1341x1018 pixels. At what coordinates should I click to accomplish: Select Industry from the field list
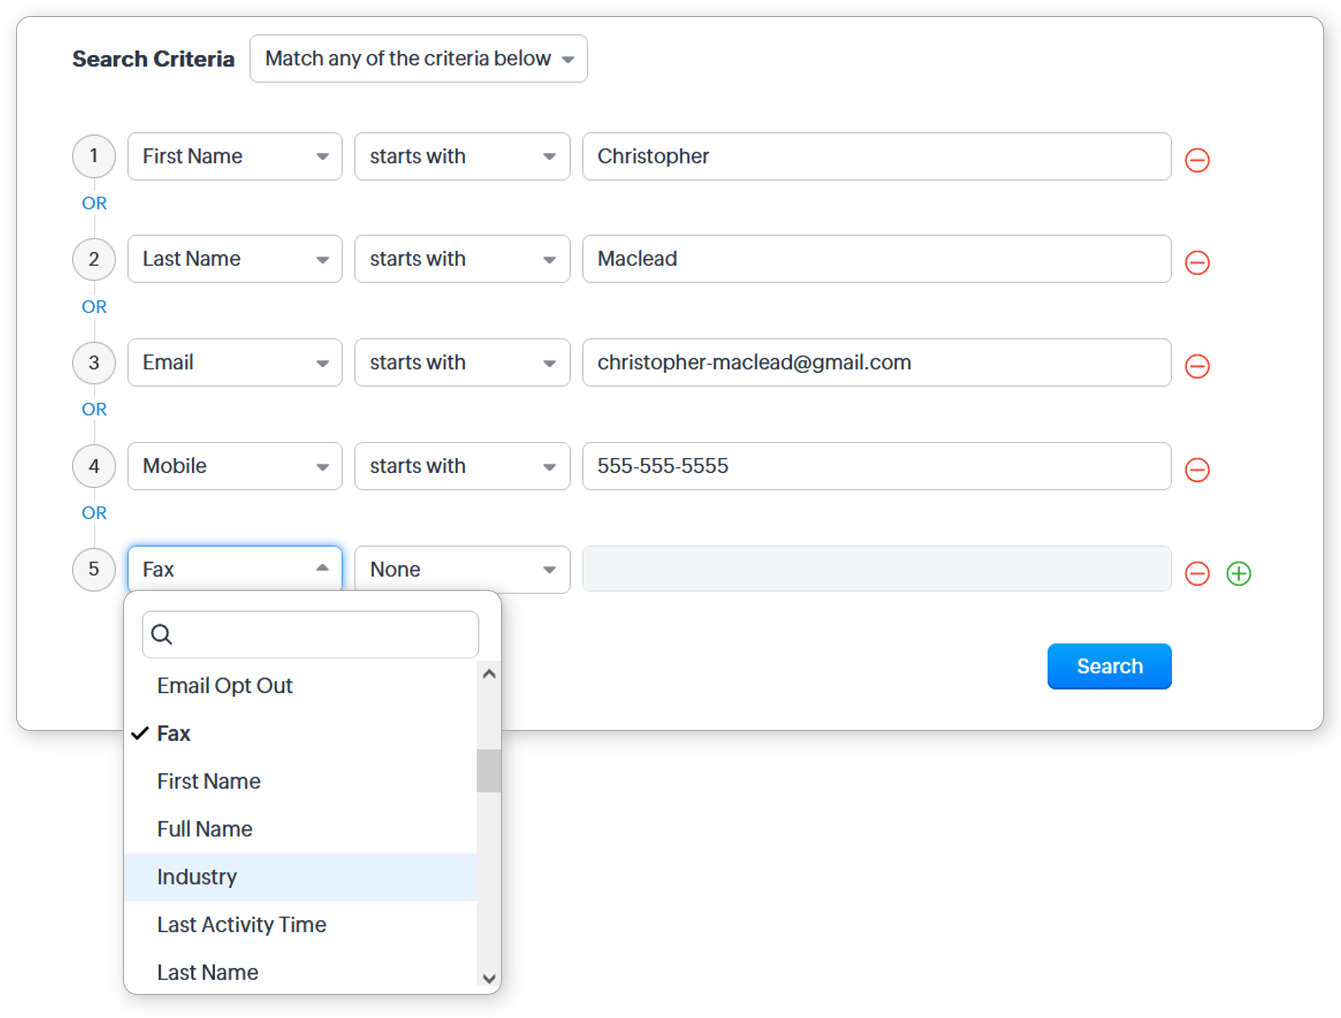[x=197, y=877]
